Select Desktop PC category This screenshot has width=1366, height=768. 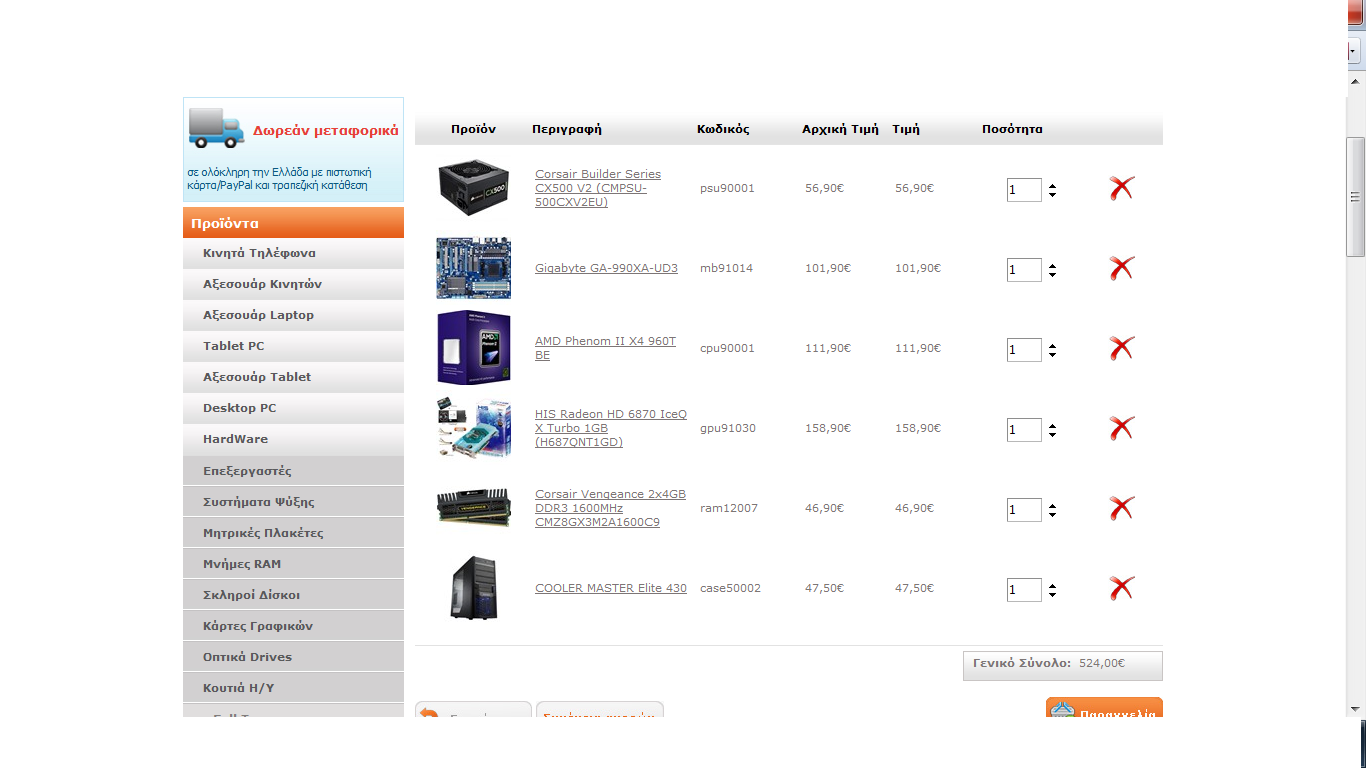[x=293, y=408]
